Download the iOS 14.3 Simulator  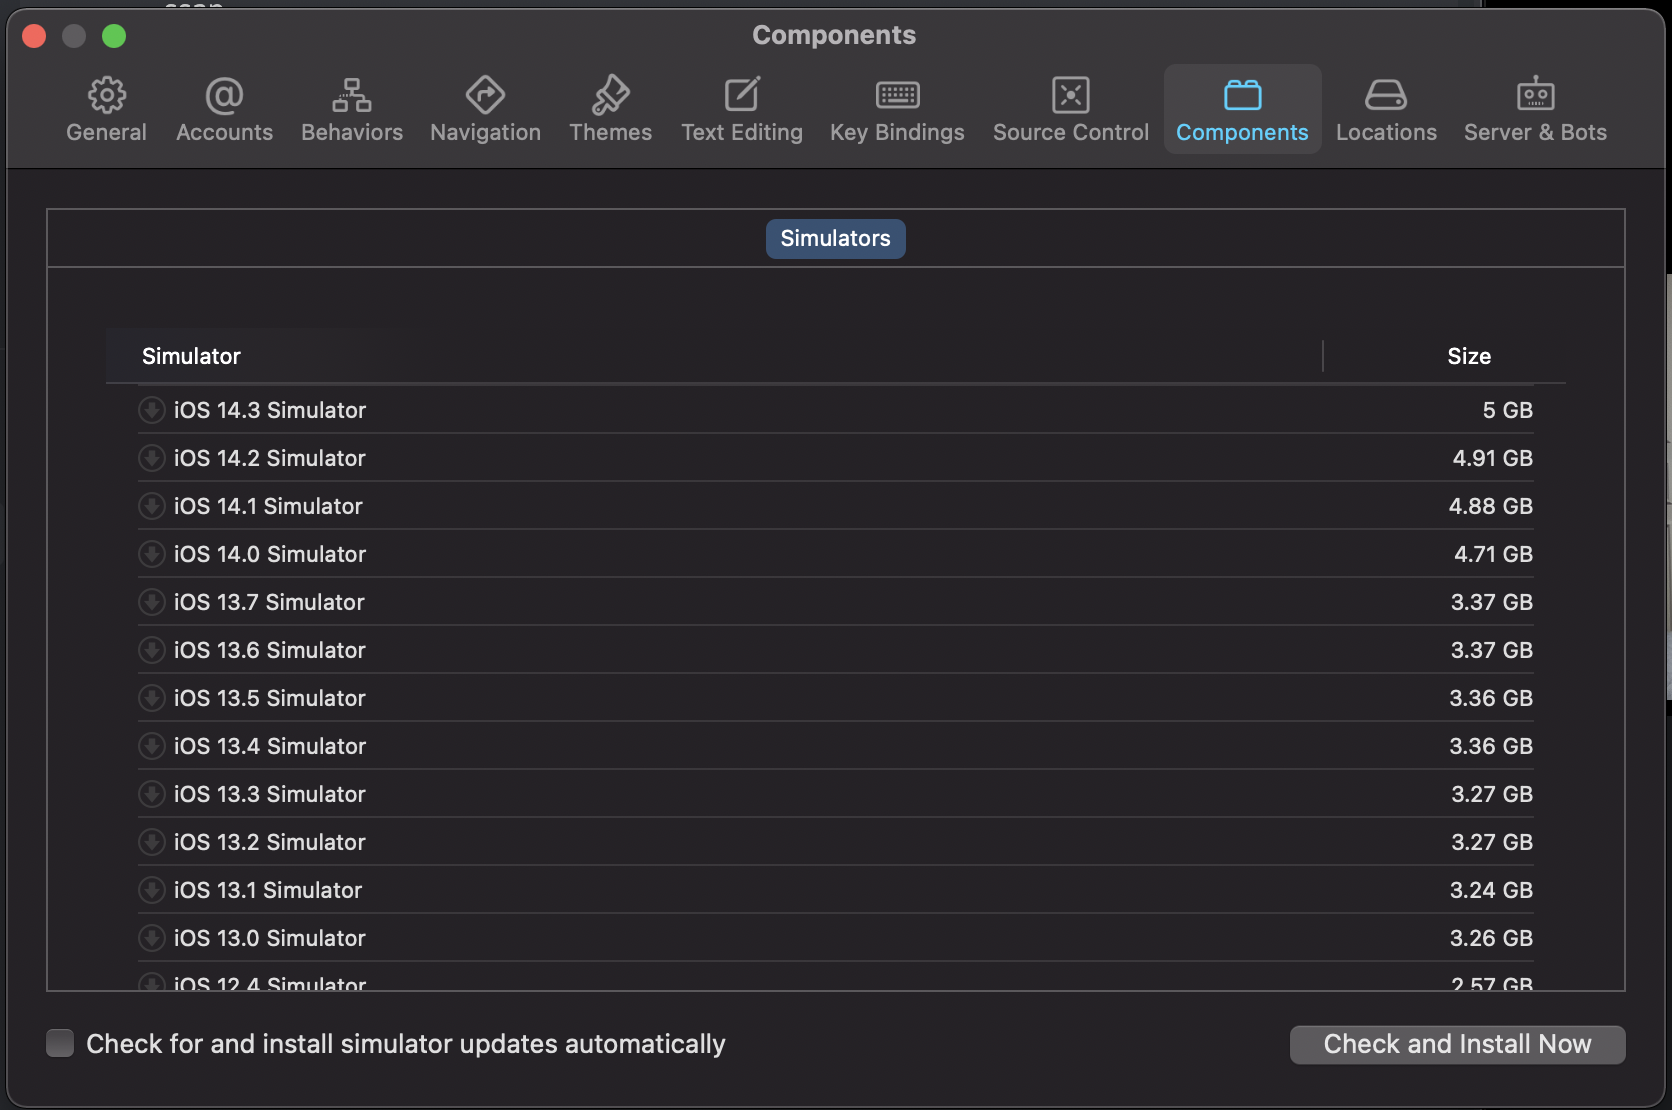[x=151, y=409]
